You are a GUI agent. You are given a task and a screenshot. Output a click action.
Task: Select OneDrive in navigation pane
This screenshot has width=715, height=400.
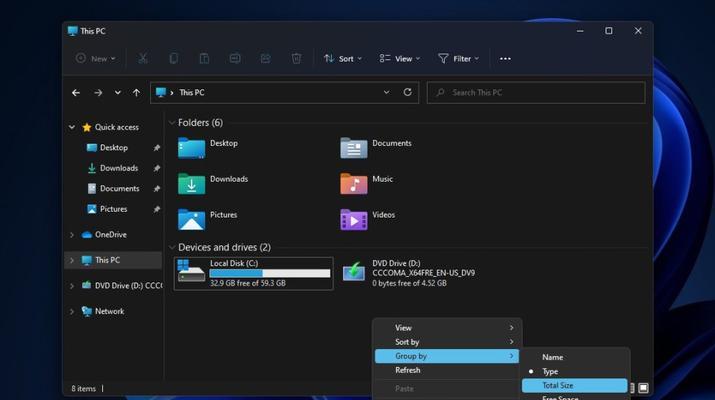110,235
